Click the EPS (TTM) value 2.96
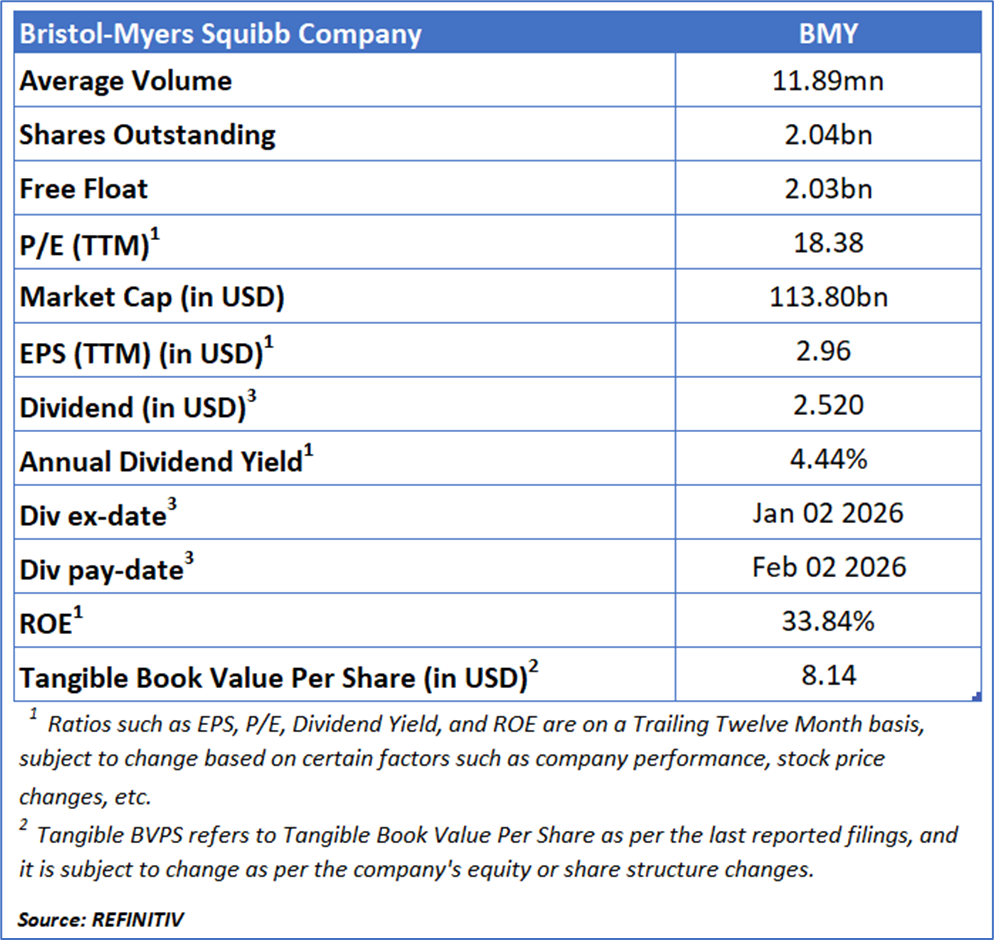Image resolution: width=994 pixels, height=940 pixels. click(827, 351)
